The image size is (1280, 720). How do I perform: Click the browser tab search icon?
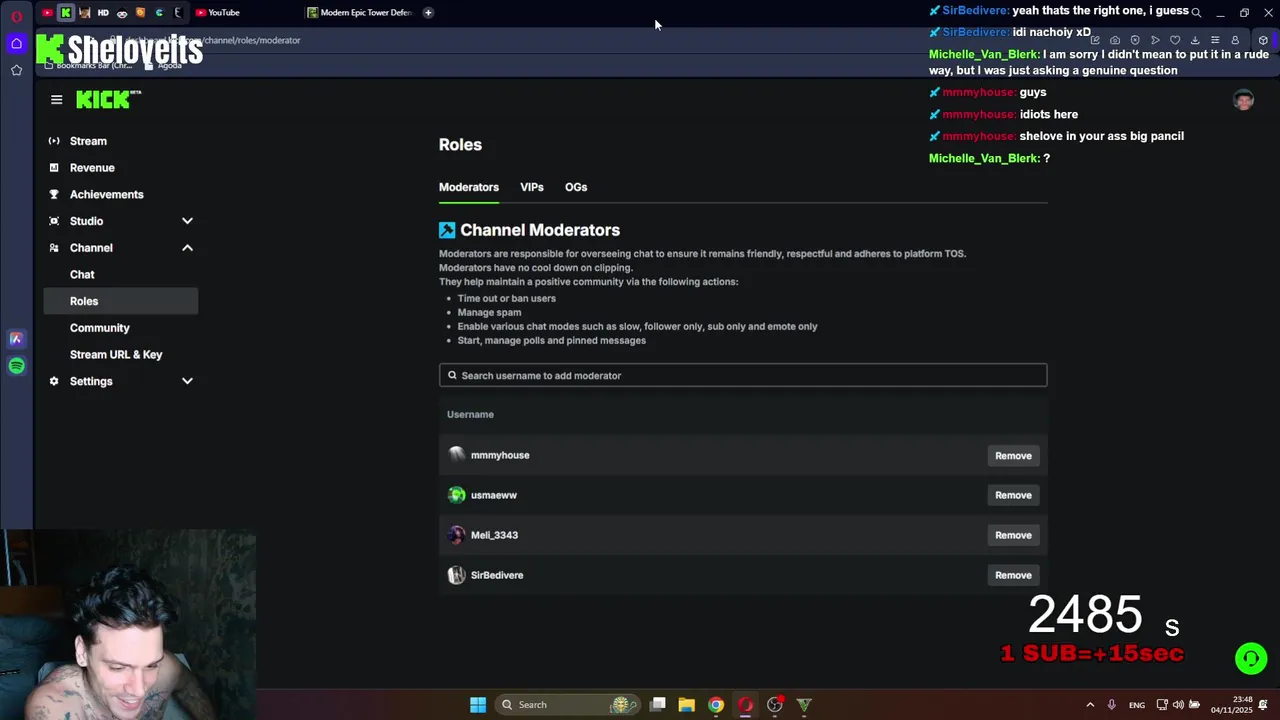[x=1196, y=12]
